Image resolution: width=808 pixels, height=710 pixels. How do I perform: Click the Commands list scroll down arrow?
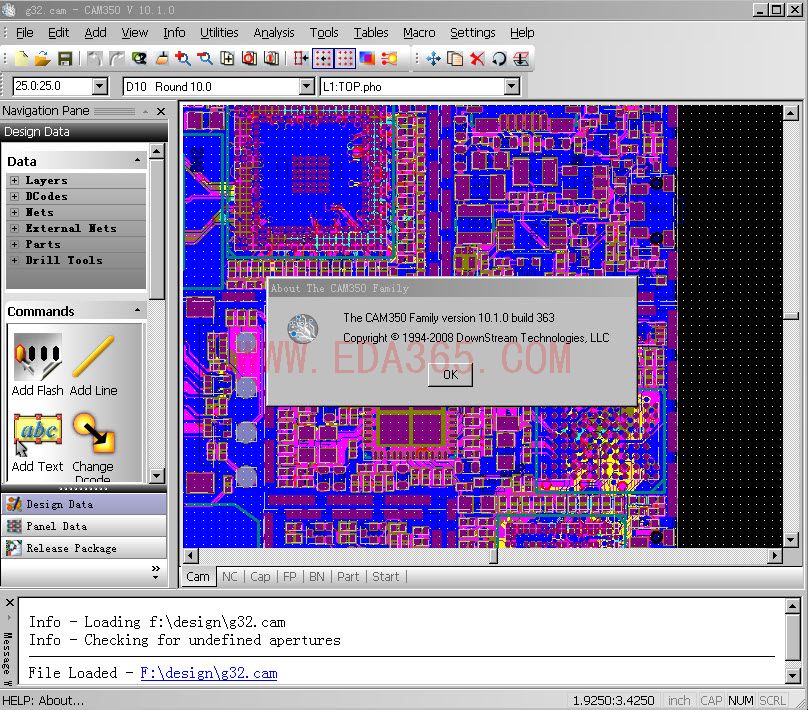pyautogui.click(x=157, y=475)
